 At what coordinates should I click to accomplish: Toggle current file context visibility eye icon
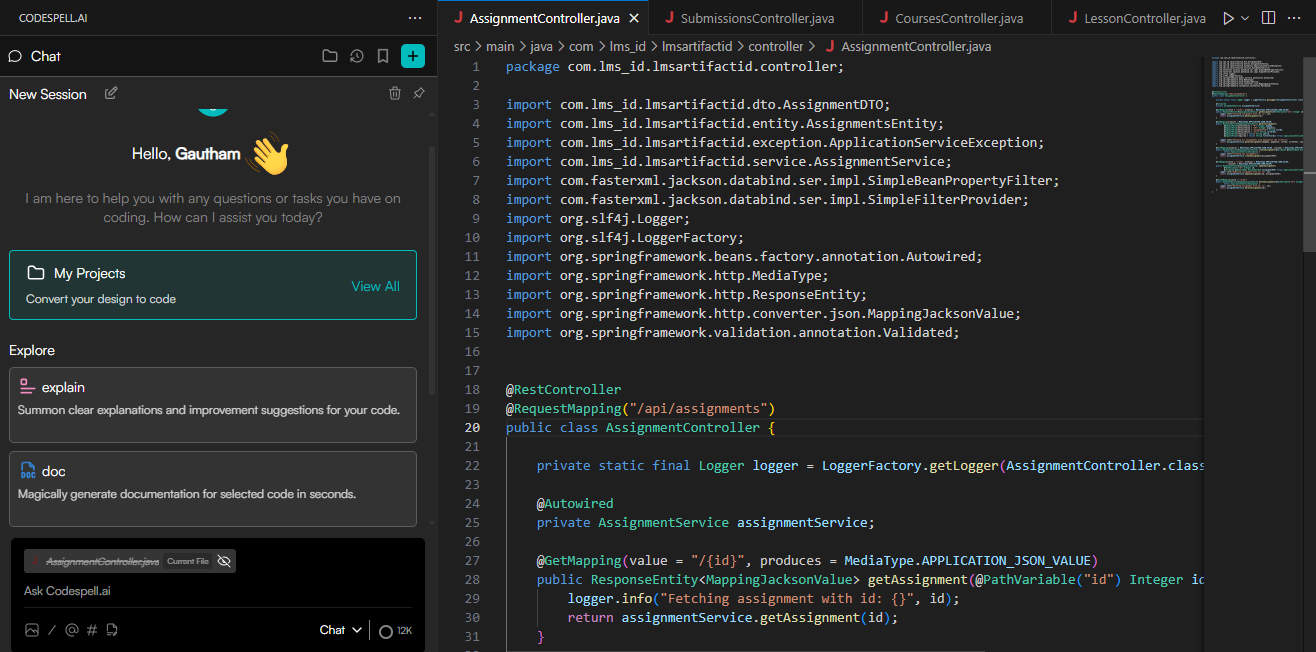point(224,561)
